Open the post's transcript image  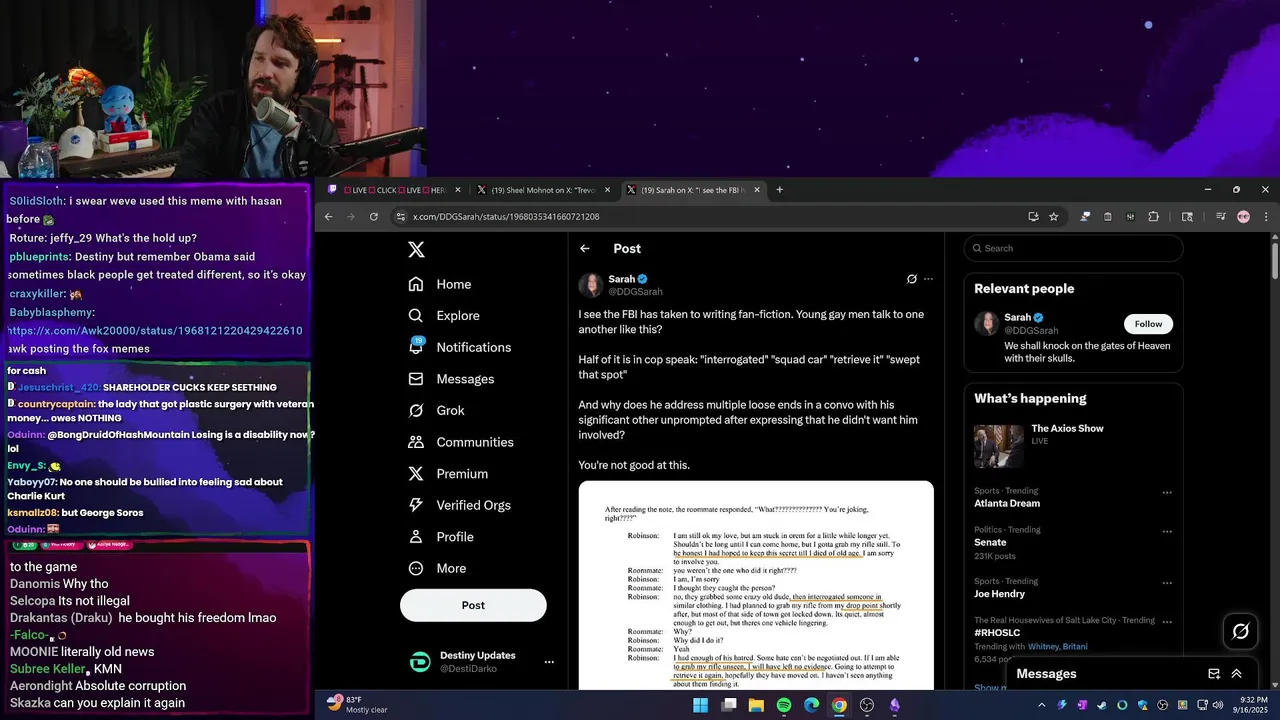pyautogui.click(x=756, y=586)
